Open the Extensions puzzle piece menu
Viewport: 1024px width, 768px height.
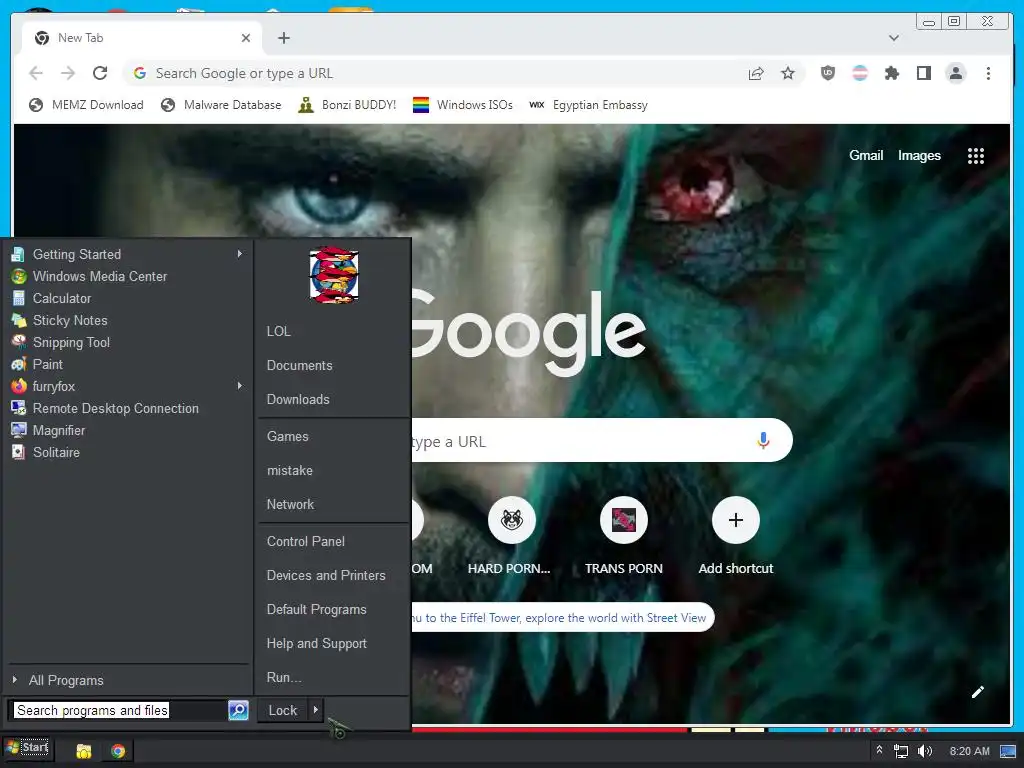pyautogui.click(x=891, y=73)
